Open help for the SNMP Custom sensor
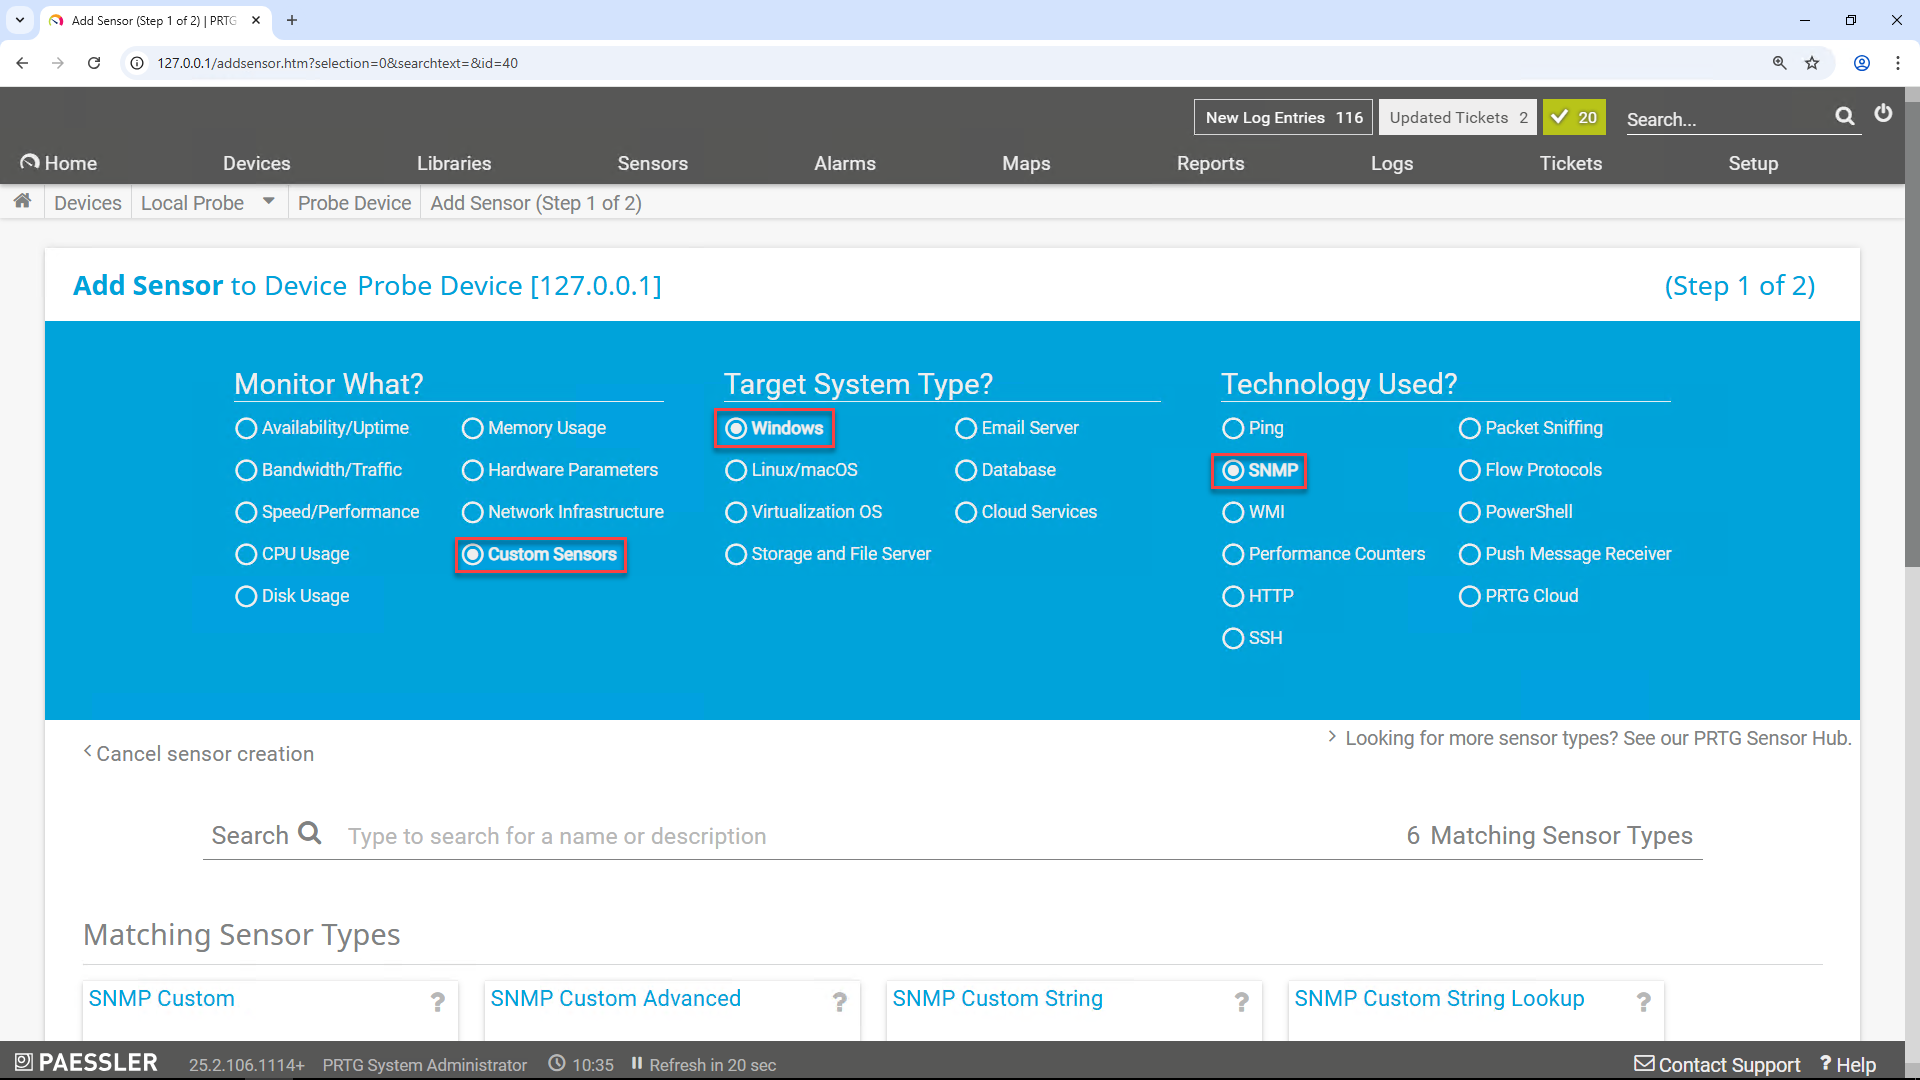1920x1080 pixels. click(438, 1001)
